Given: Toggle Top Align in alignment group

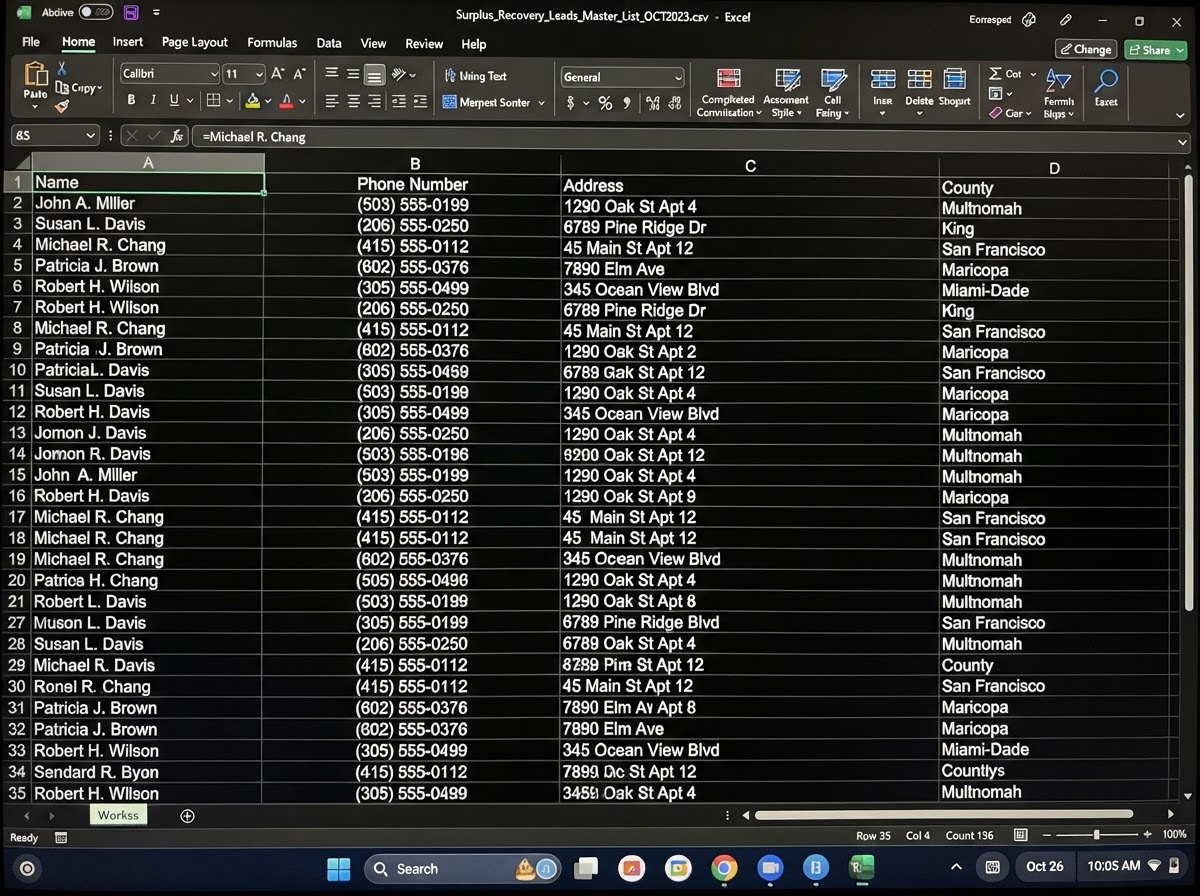Looking at the screenshot, I should pyautogui.click(x=332, y=74).
